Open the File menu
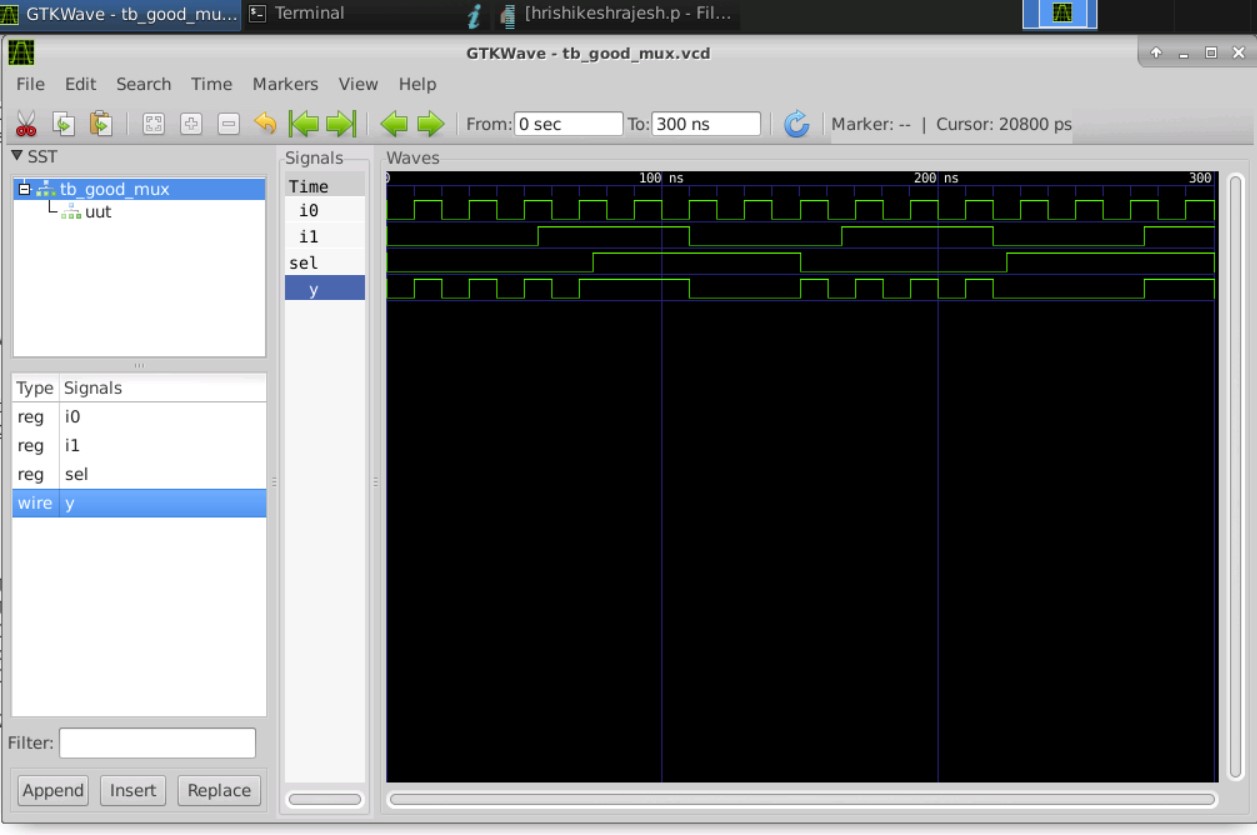 point(30,84)
